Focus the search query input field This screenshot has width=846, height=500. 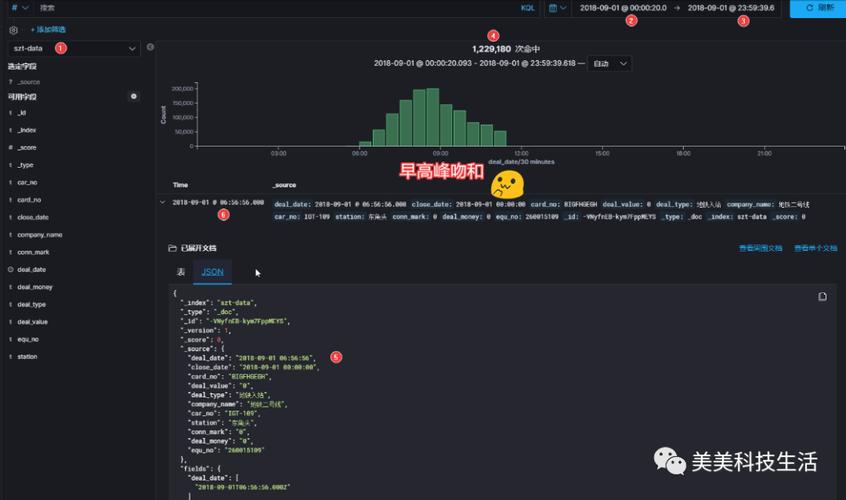pos(275,8)
